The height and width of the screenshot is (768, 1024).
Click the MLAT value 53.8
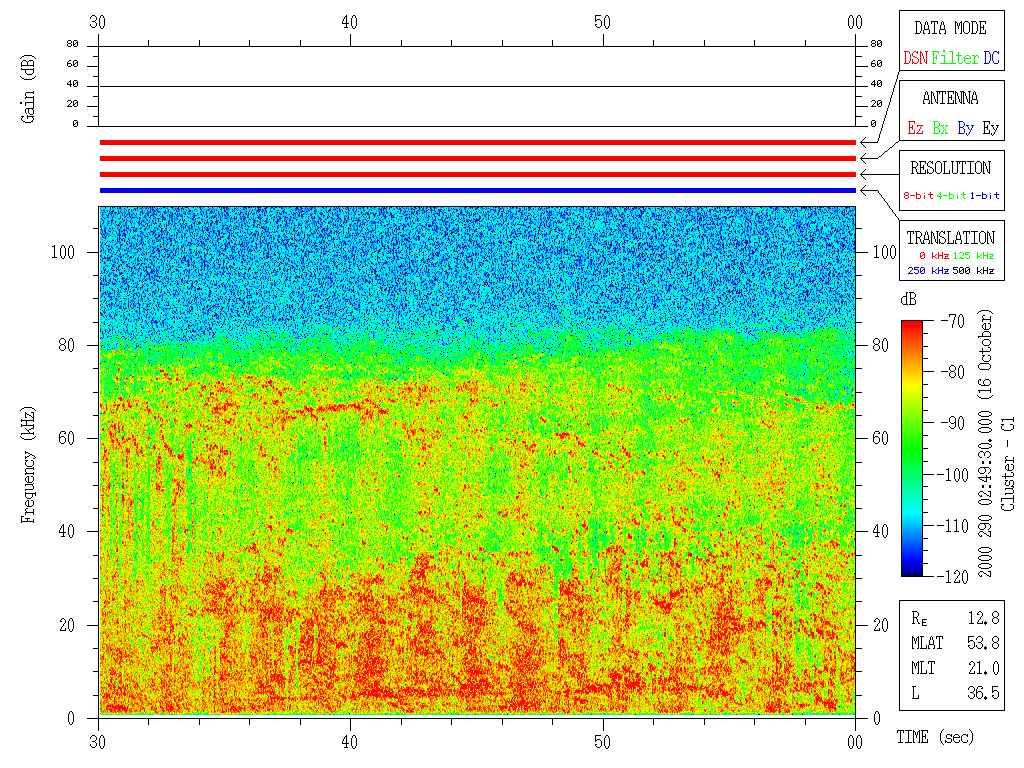coord(985,642)
